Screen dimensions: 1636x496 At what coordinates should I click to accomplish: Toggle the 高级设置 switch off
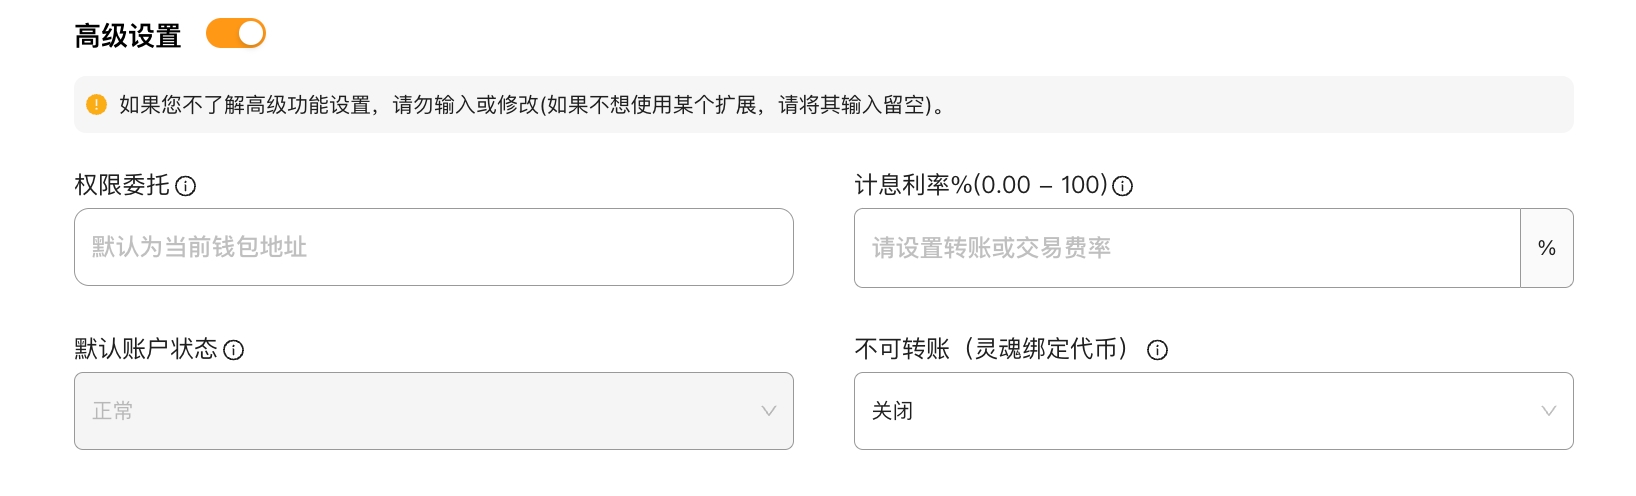(x=236, y=34)
